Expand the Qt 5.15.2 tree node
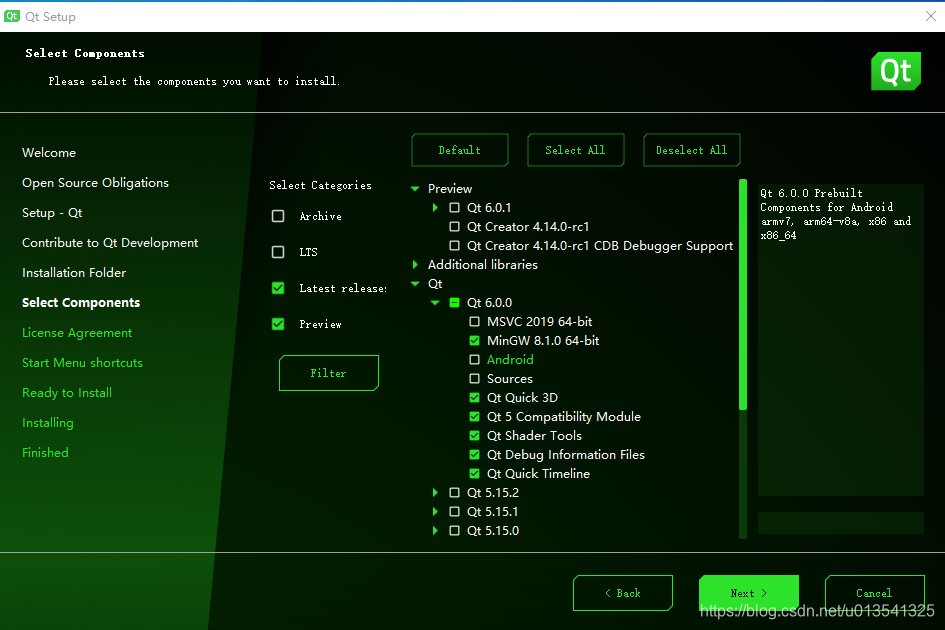This screenshot has width=945, height=630. click(435, 493)
